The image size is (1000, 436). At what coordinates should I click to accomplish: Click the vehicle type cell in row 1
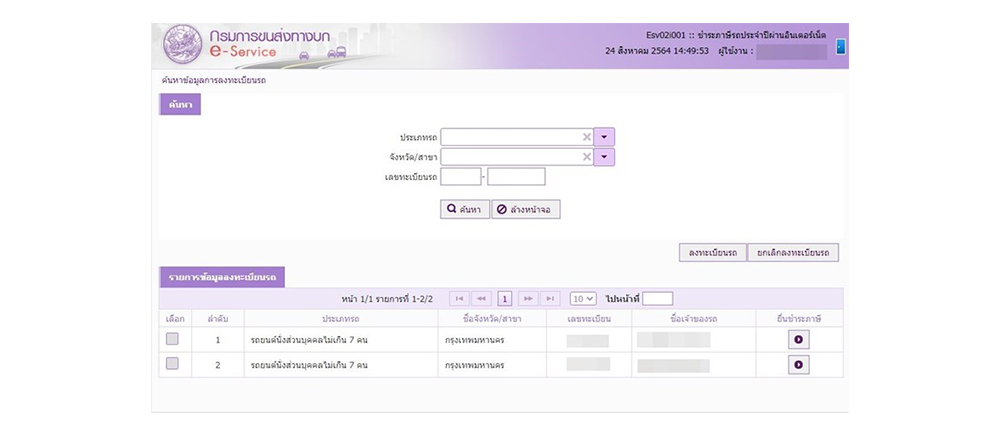click(x=341, y=340)
